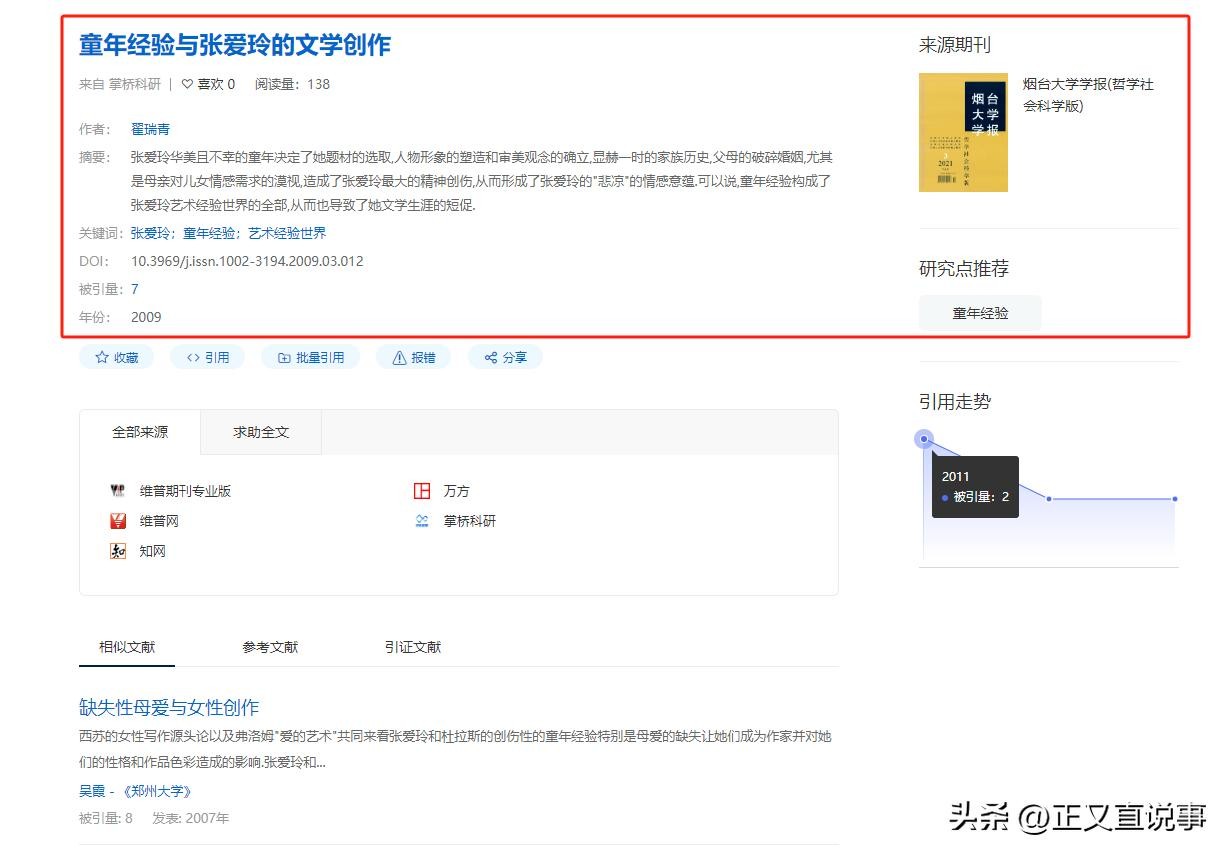The width and height of the screenshot is (1231, 857).
Task: Open 批量引用 batch citation
Action: tap(310, 357)
